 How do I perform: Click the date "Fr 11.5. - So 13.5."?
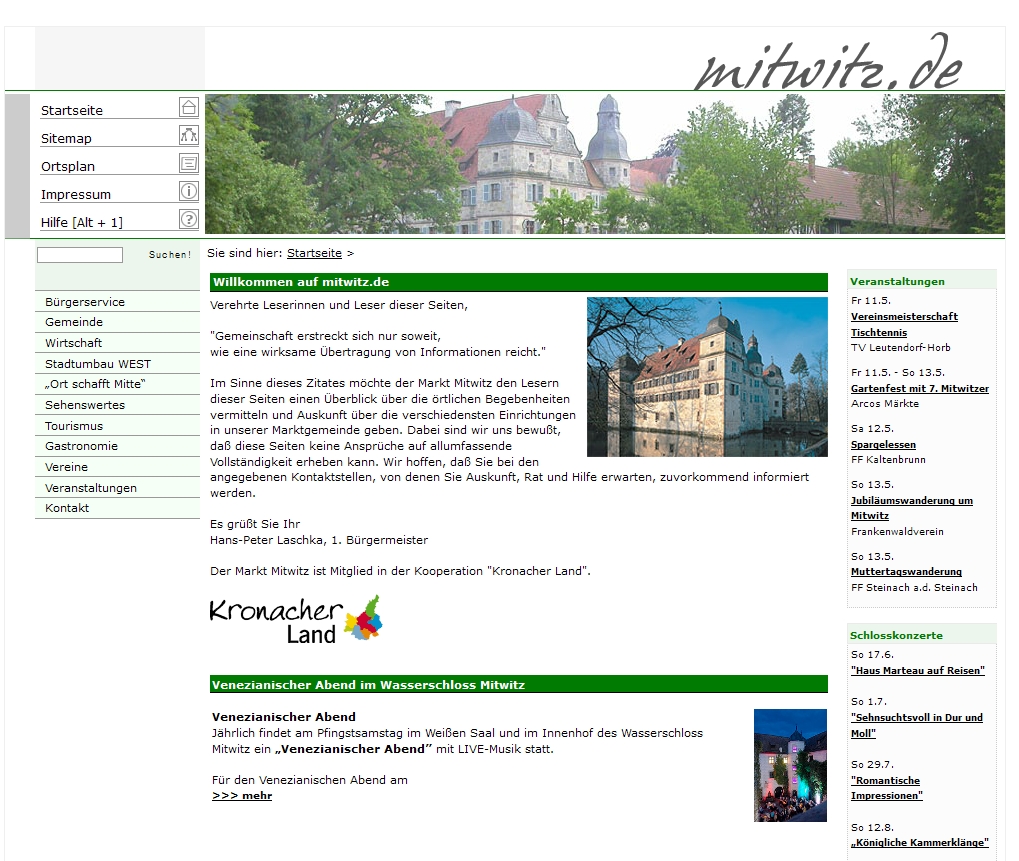pyautogui.click(x=898, y=372)
